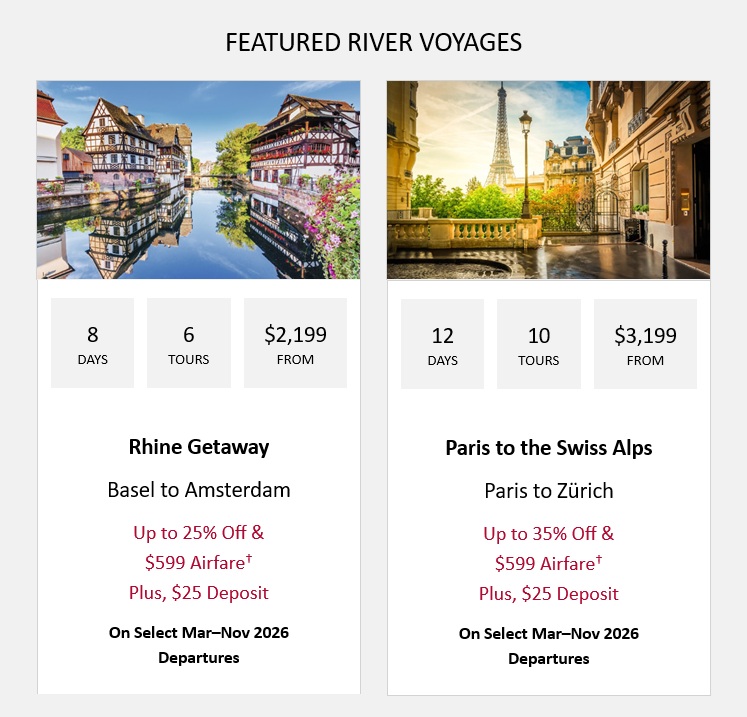The height and width of the screenshot is (717, 747).
Task: Click the 10 Tours tile
Action: pos(539,344)
